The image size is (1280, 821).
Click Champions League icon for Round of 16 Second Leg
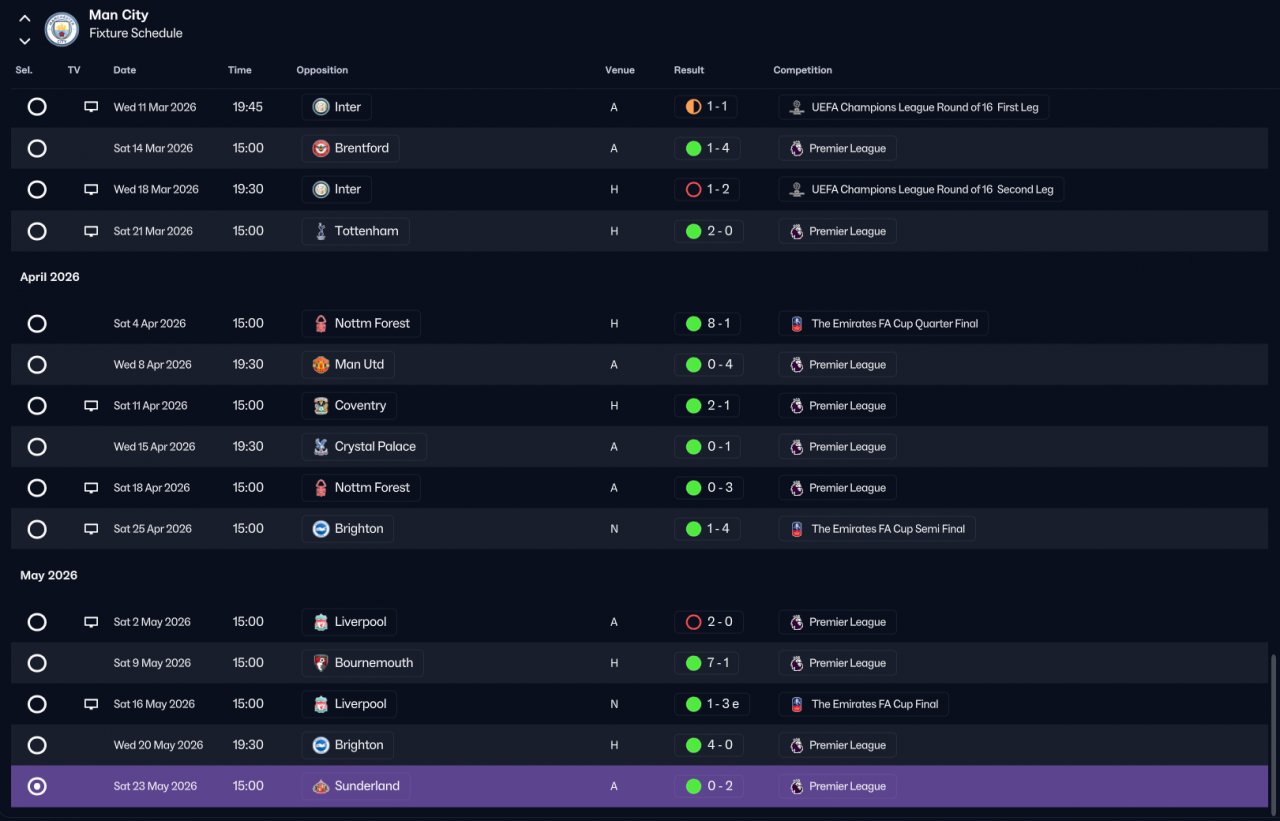pos(796,190)
